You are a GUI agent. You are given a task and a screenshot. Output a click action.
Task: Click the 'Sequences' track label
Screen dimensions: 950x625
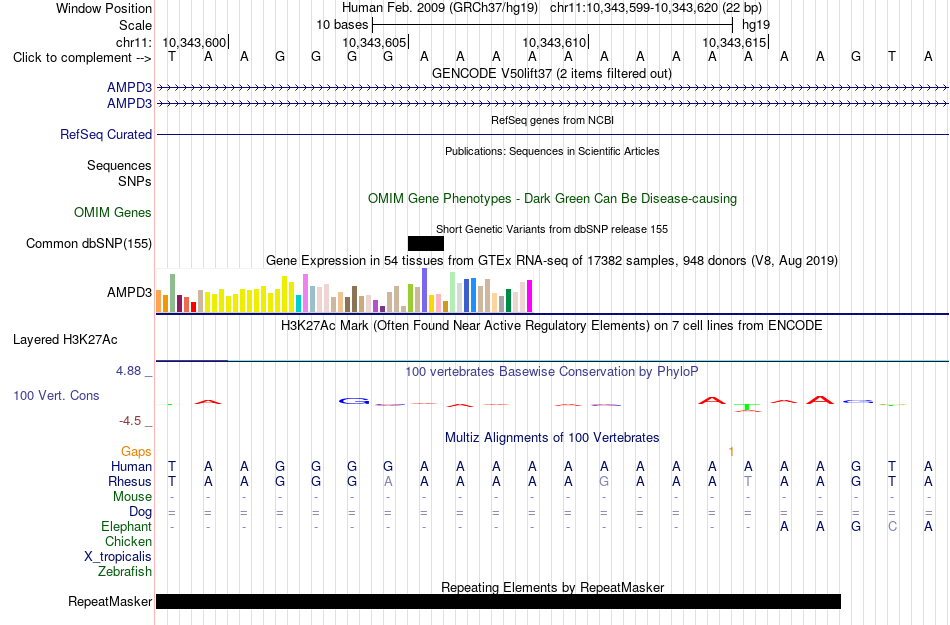(x=119, y=165)
